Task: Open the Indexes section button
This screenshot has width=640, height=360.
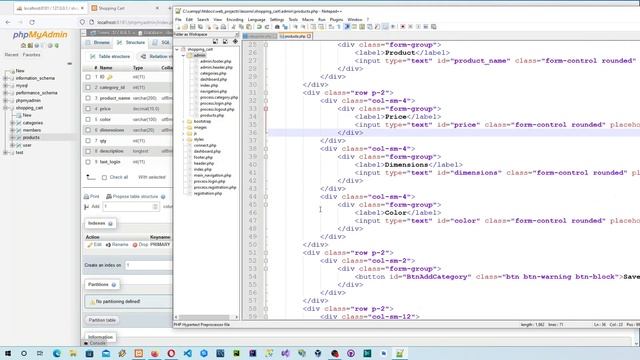Action: point(100,224)
